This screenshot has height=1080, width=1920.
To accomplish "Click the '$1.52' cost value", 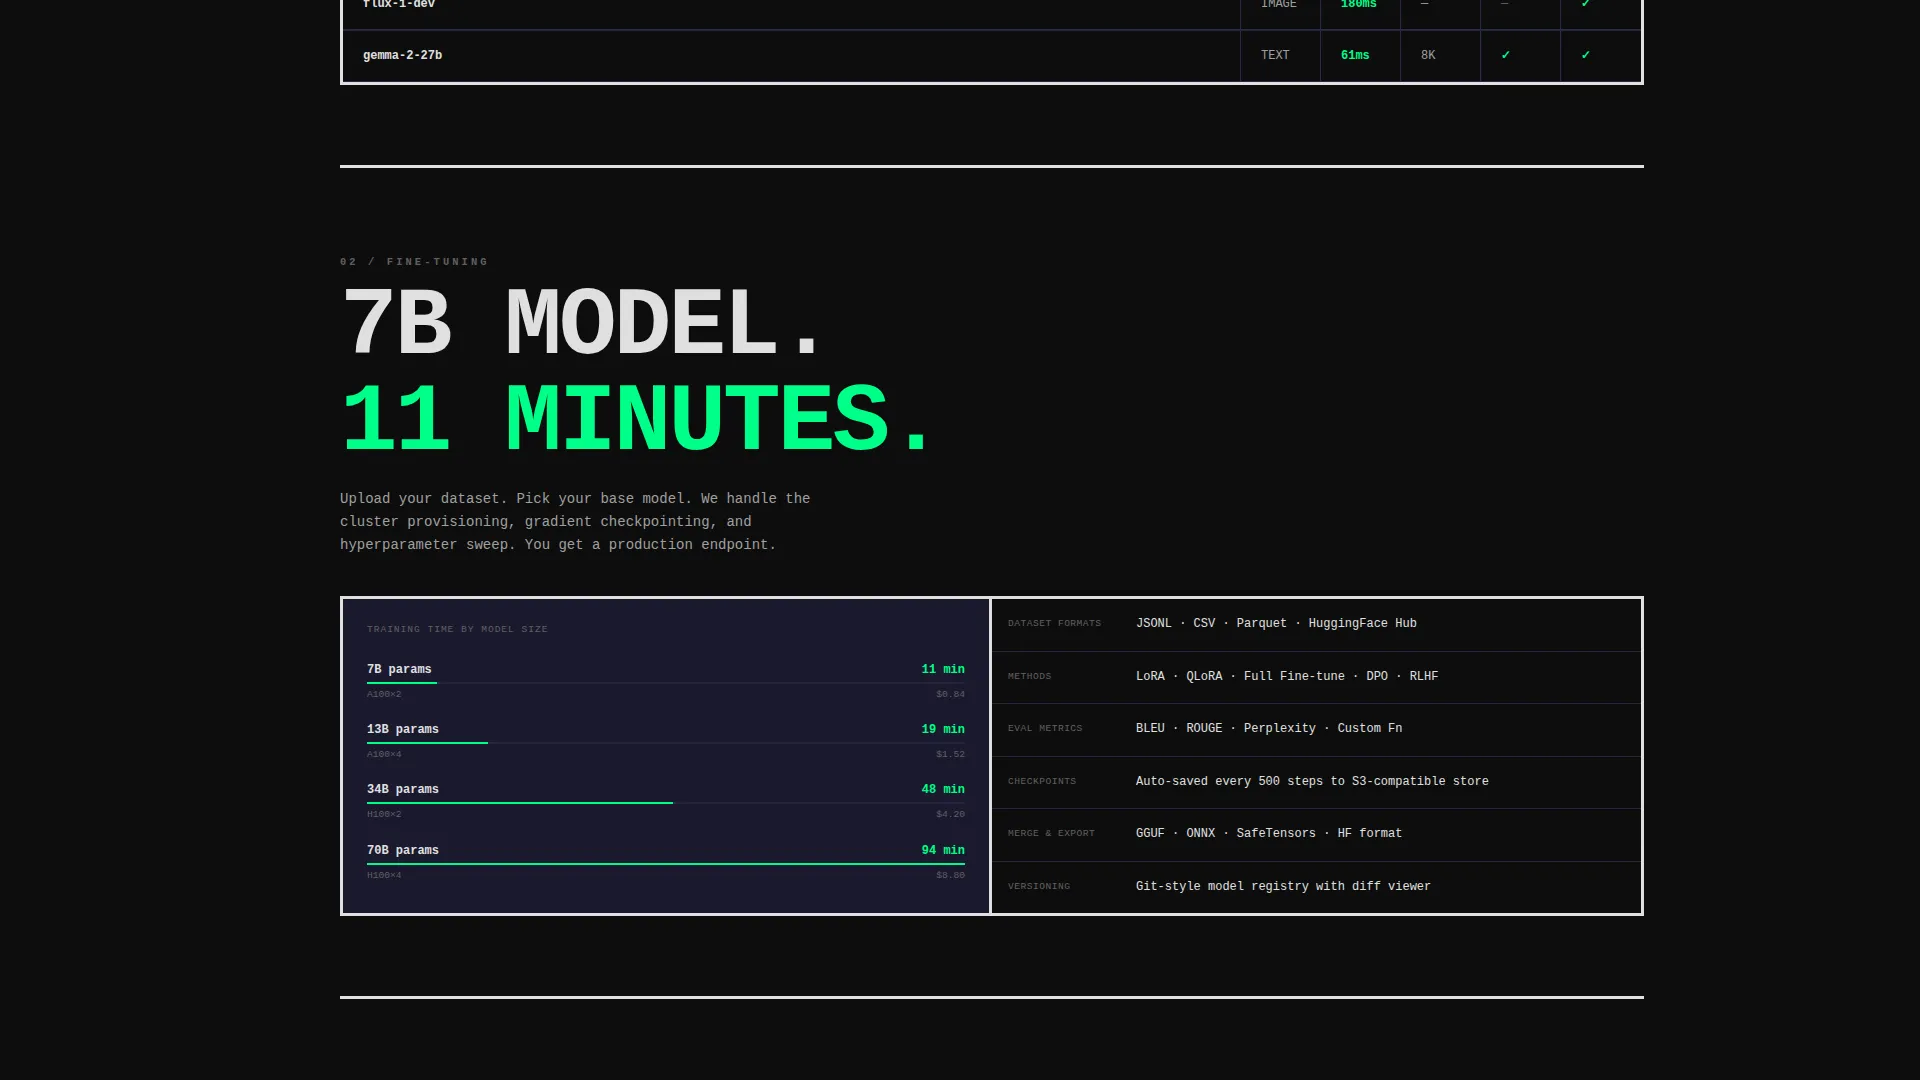I will tap(950, 754).
